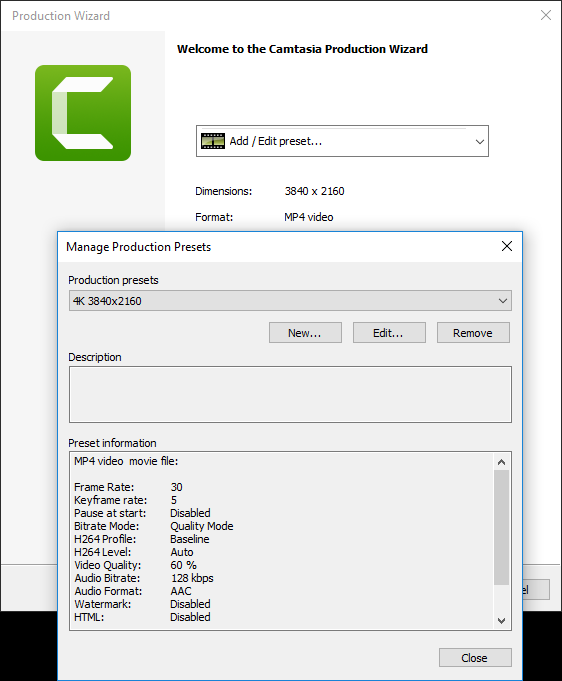Viewport: 562px width, 681px height.
Task: Click the 'Frame Rate:' row showing 30
Action: (x=129, y=487)
